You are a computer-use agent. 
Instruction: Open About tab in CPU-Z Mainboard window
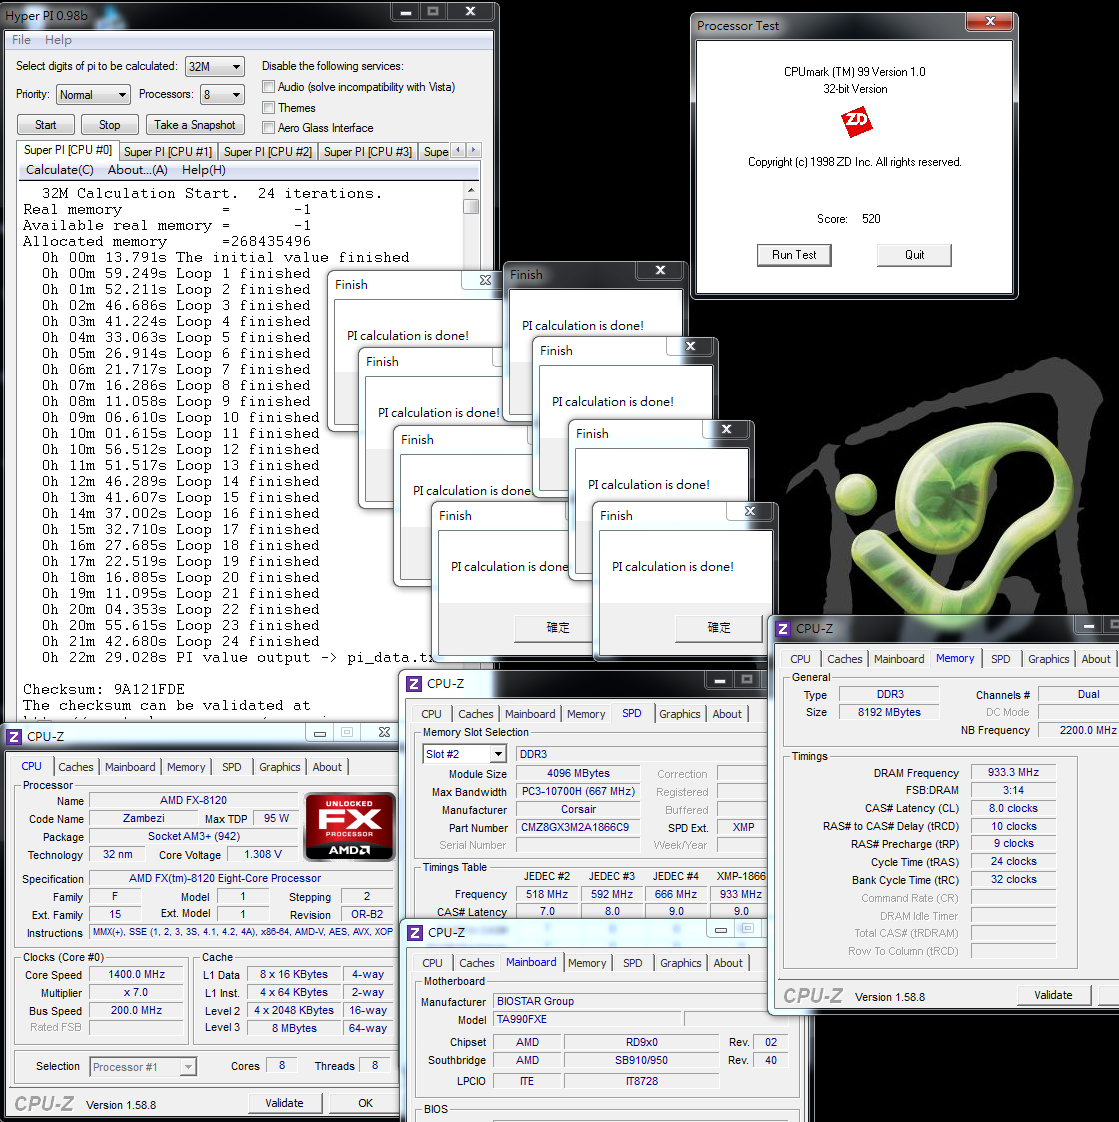pos(728,963)
